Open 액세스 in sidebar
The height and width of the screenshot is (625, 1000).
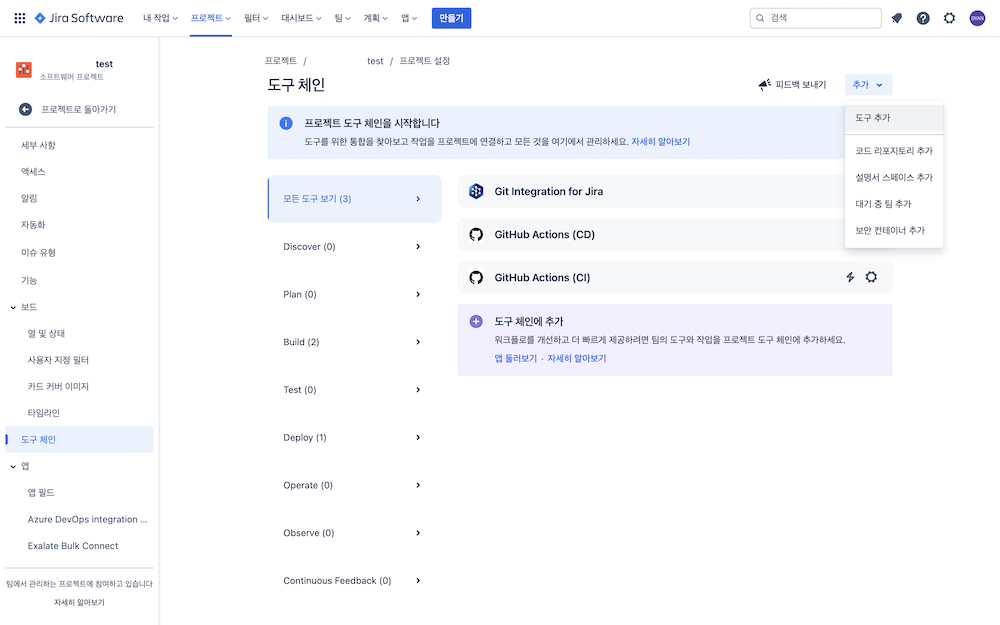(79, 172)
